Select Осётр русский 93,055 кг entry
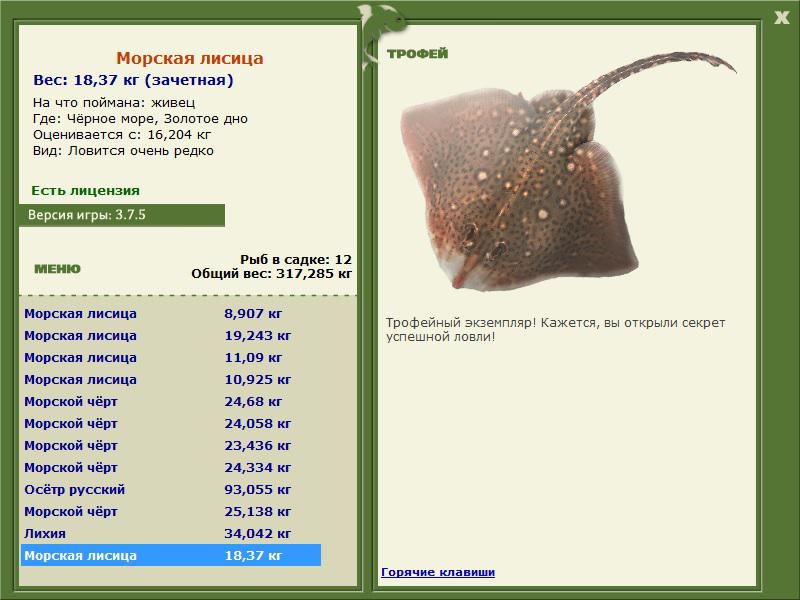 [170, 489]
